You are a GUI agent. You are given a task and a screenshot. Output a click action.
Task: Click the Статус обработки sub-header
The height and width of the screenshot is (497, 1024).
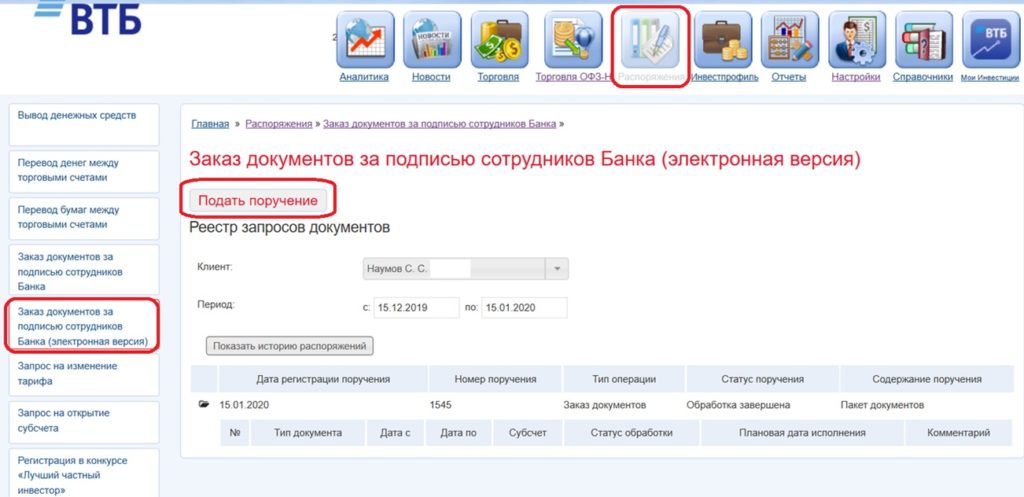[632, 432]
